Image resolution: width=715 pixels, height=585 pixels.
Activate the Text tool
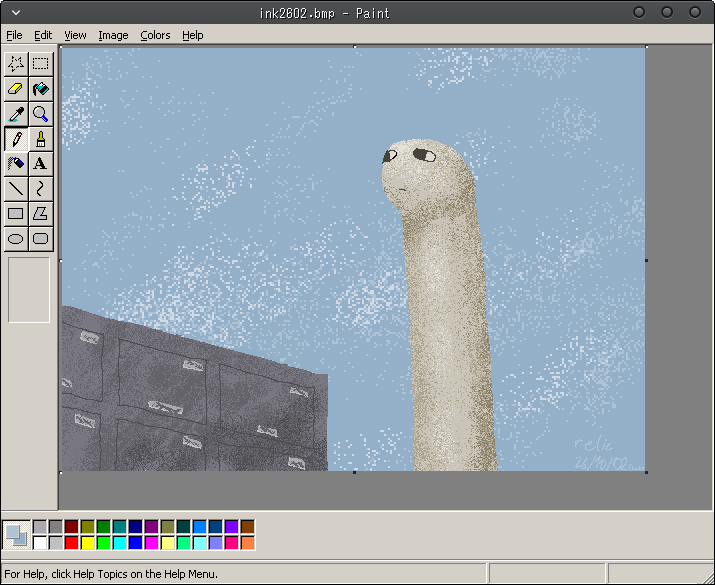[x=41, y=164]
